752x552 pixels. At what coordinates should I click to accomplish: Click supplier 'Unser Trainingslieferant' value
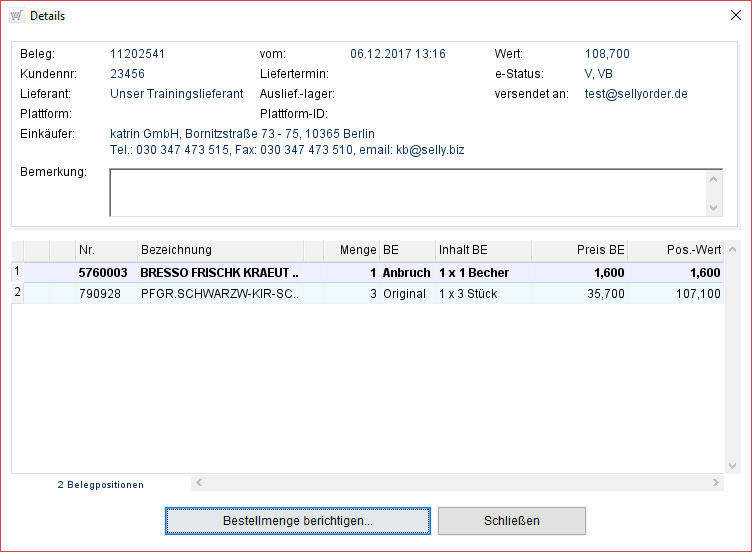(176, 94)
